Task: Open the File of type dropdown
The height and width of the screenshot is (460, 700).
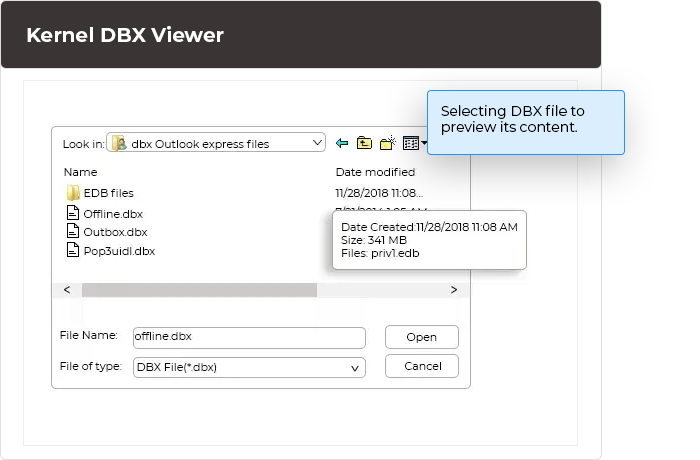Action: 354,368
